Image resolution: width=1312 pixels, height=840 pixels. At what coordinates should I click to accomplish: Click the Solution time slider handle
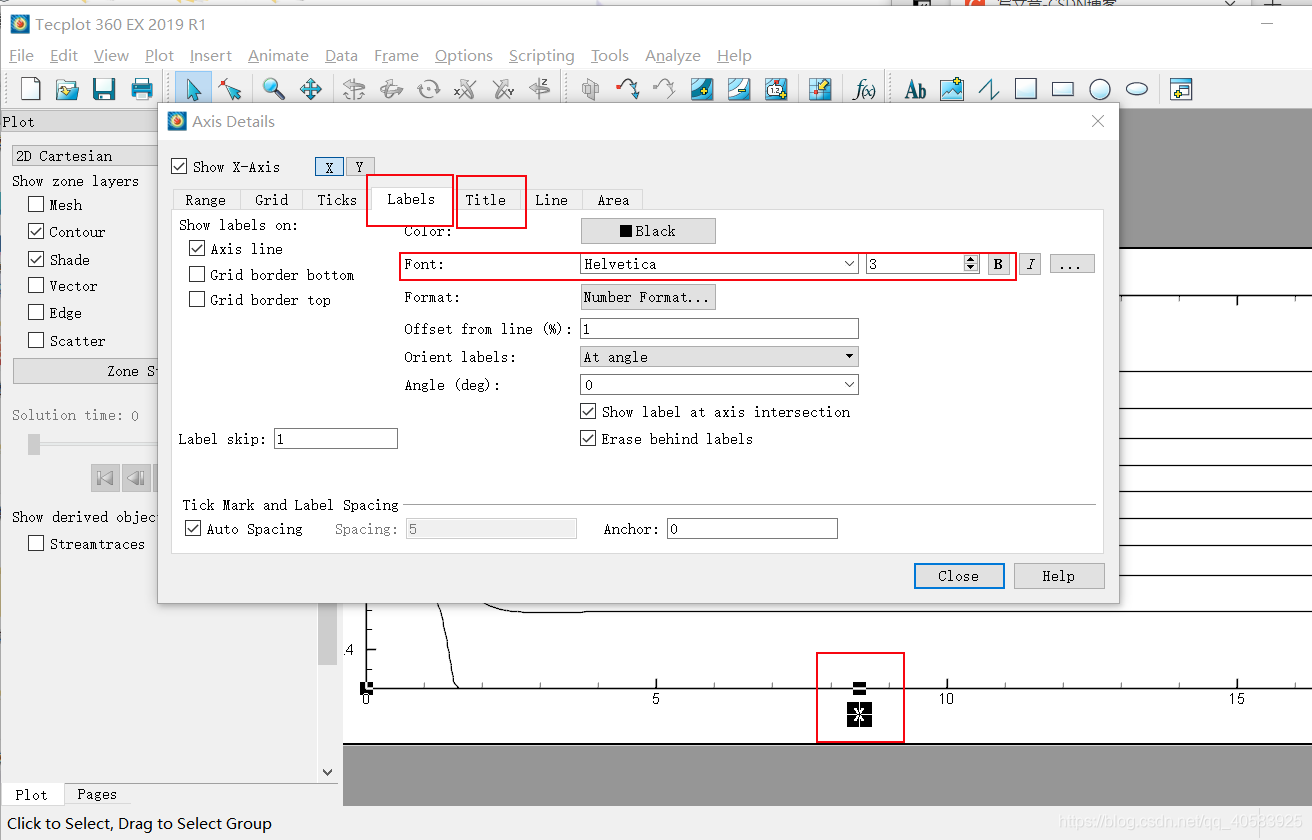pos(34,444)
